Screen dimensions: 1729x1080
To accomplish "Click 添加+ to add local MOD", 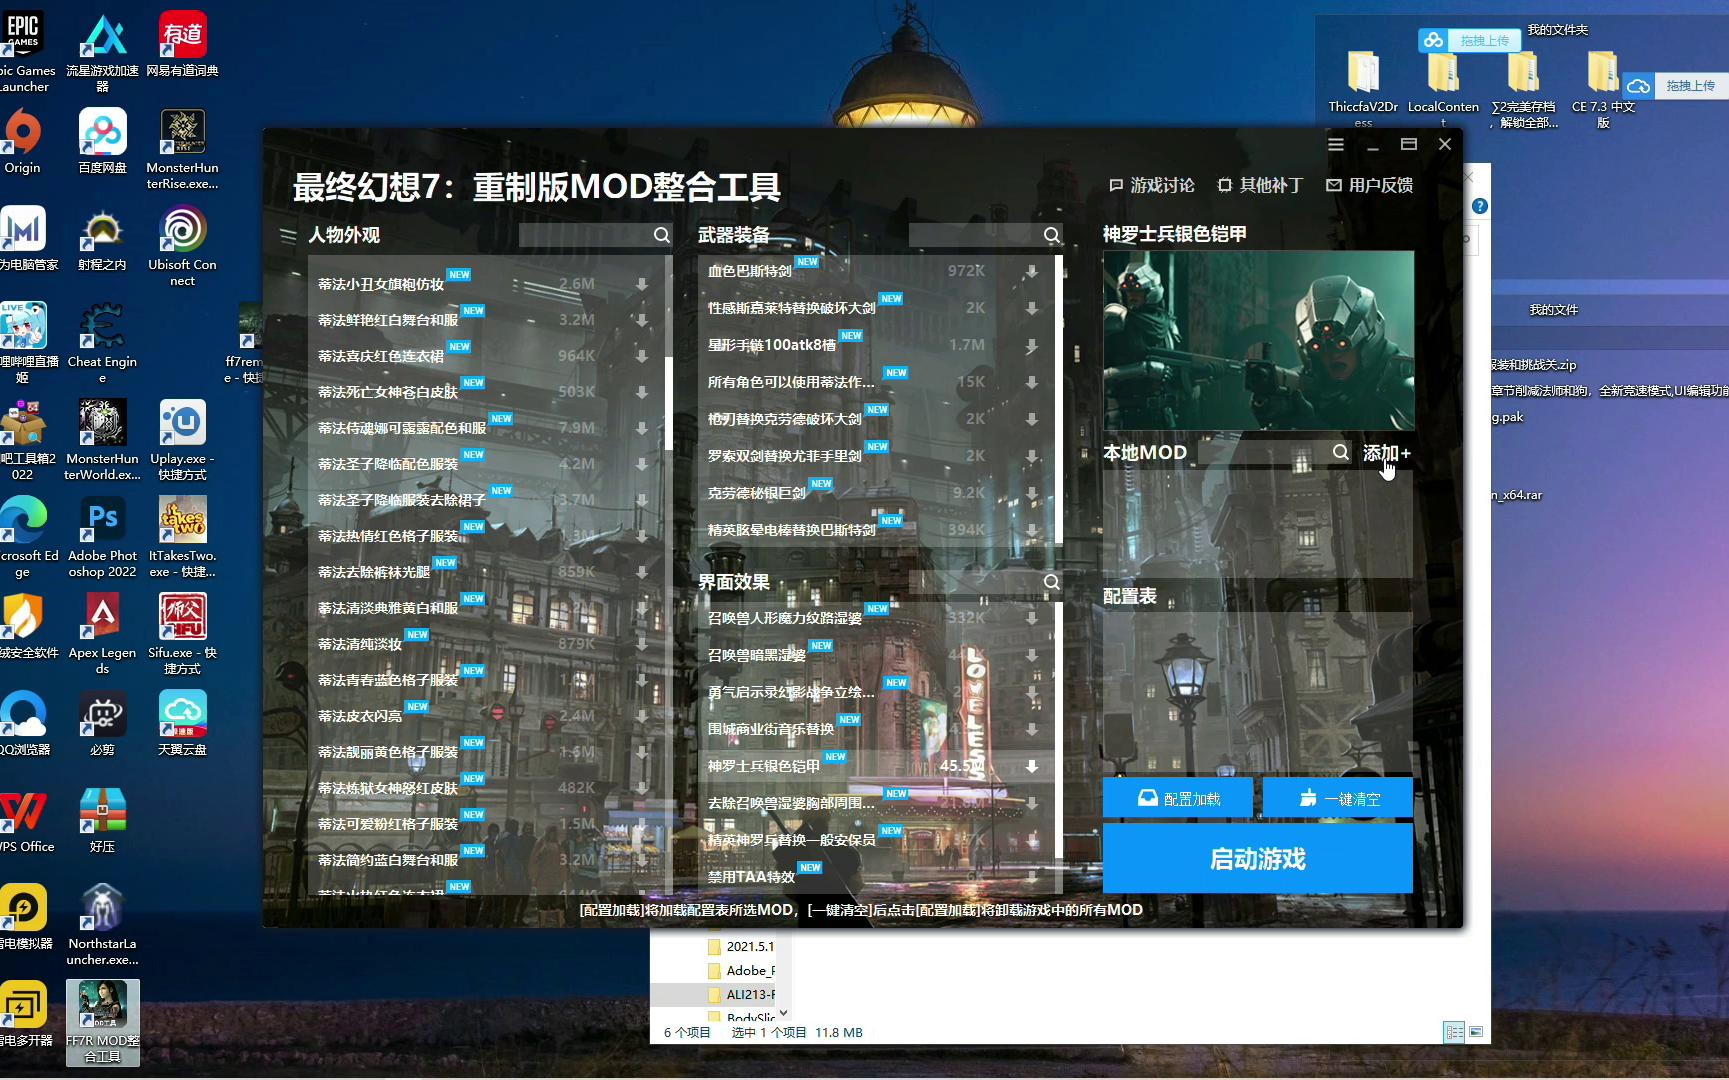I will (x=1386, y=453).
